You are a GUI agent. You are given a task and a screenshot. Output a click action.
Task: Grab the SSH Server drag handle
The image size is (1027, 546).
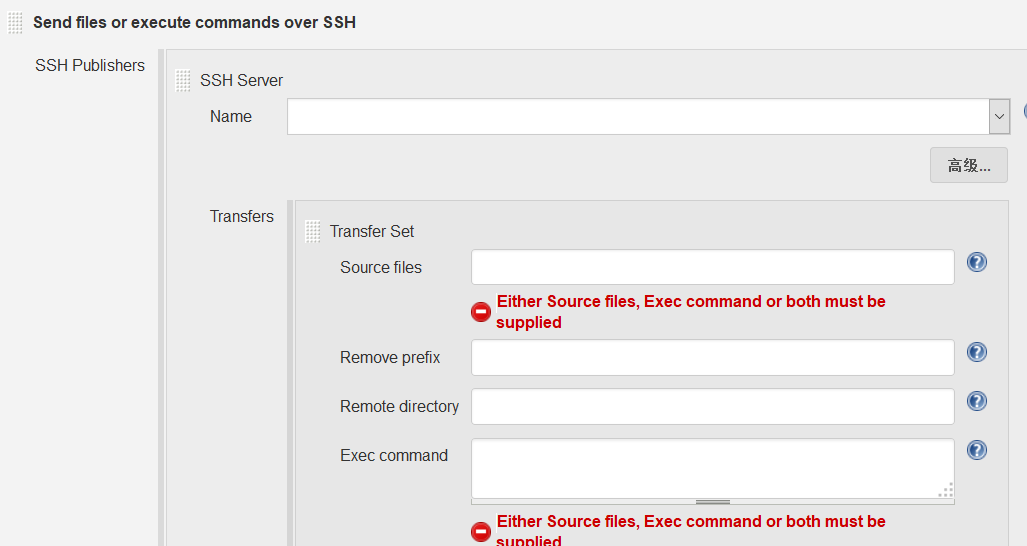pyautogui.click(x=183, y=81)
